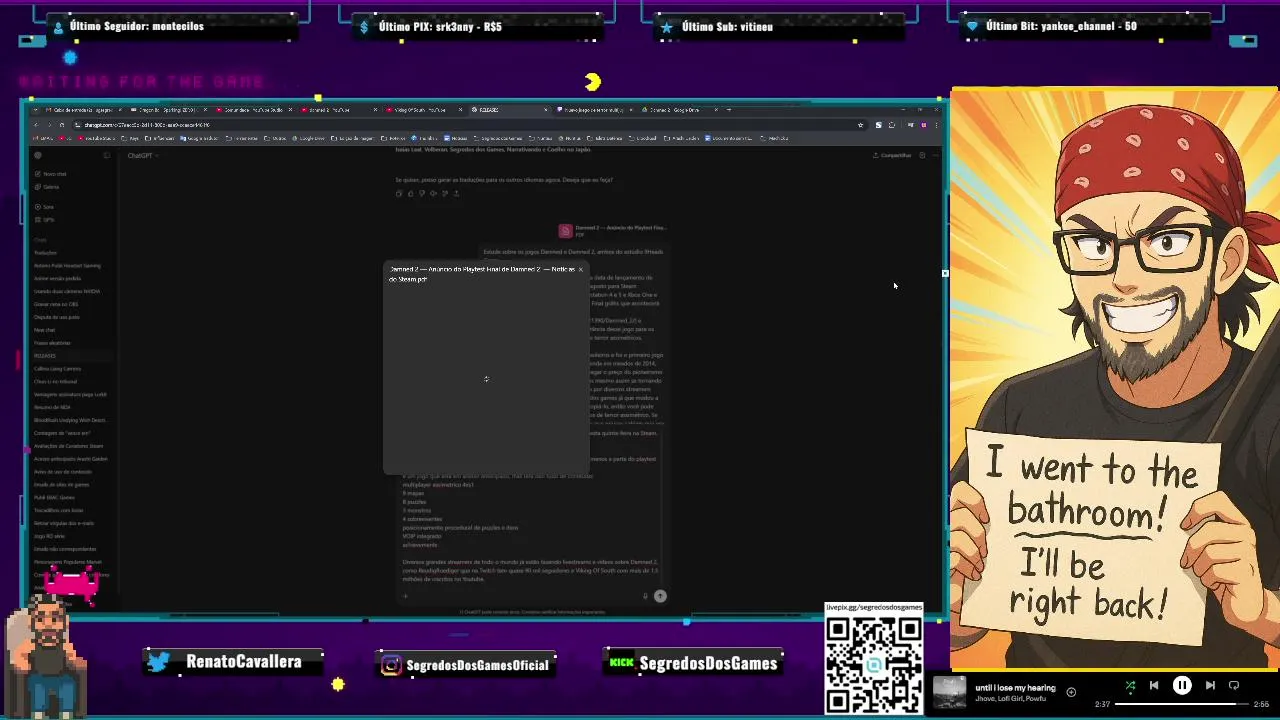The width and height of the screenshot is (1280, 720).
Task: Go back in the browser
Action: (37, 125)
